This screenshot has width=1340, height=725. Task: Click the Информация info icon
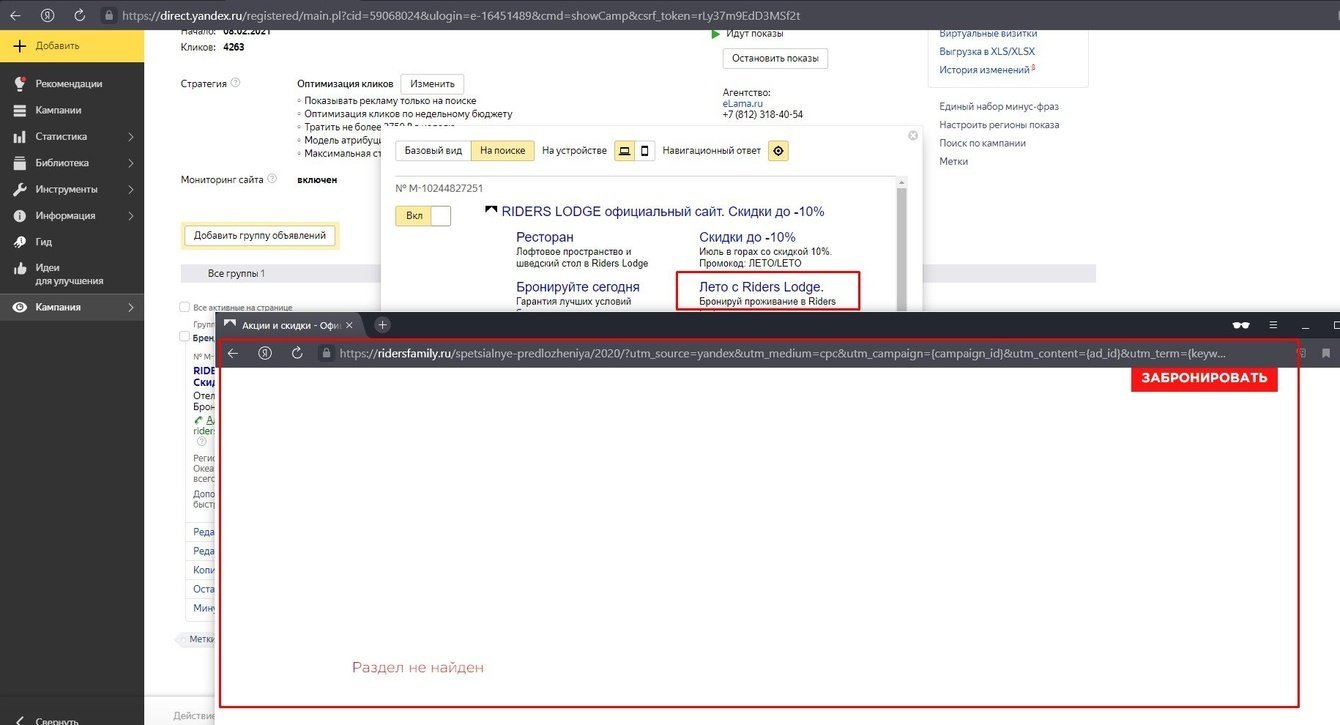point(19,216)
